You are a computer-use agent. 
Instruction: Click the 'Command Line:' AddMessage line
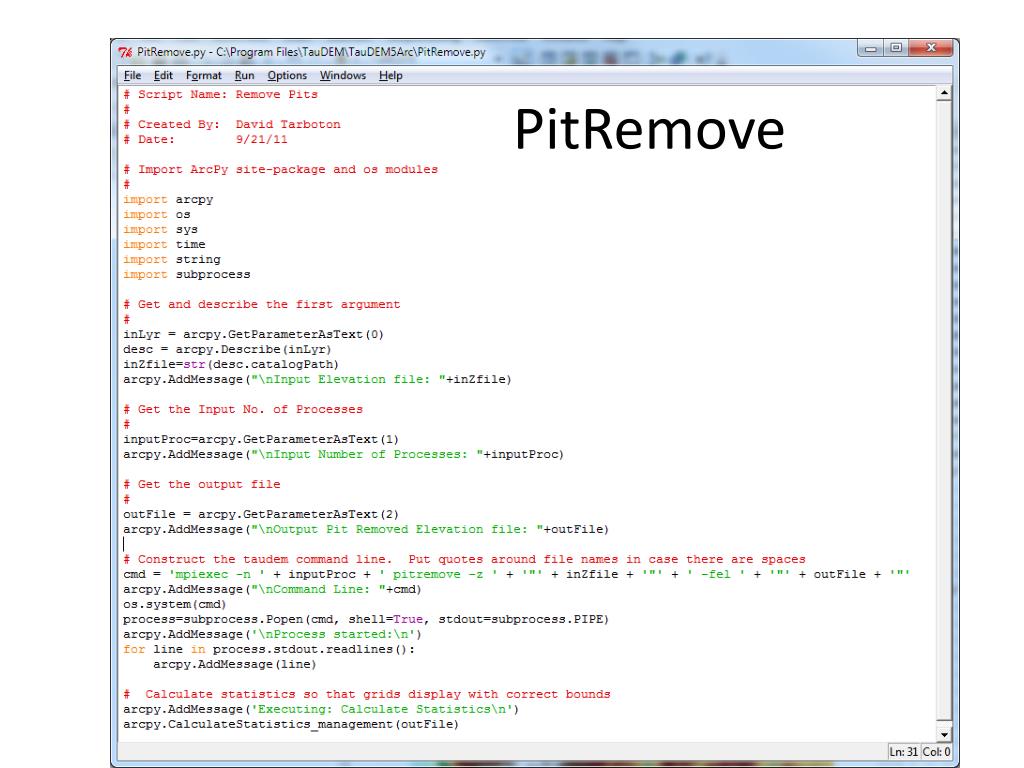[x=272, y=590]
